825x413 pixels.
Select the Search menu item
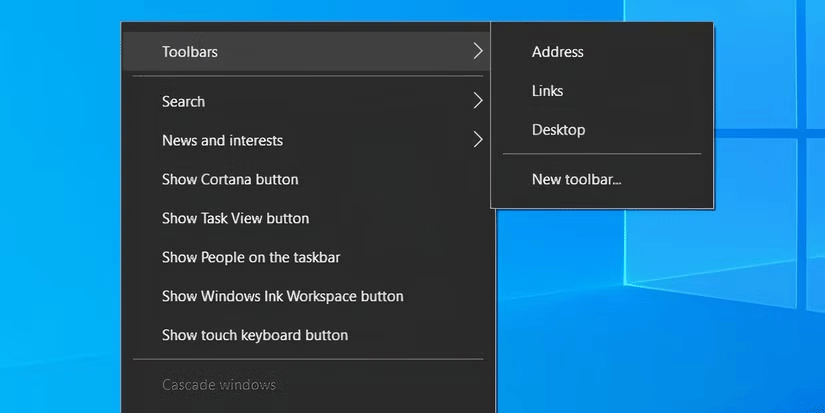tap(184, 101)
